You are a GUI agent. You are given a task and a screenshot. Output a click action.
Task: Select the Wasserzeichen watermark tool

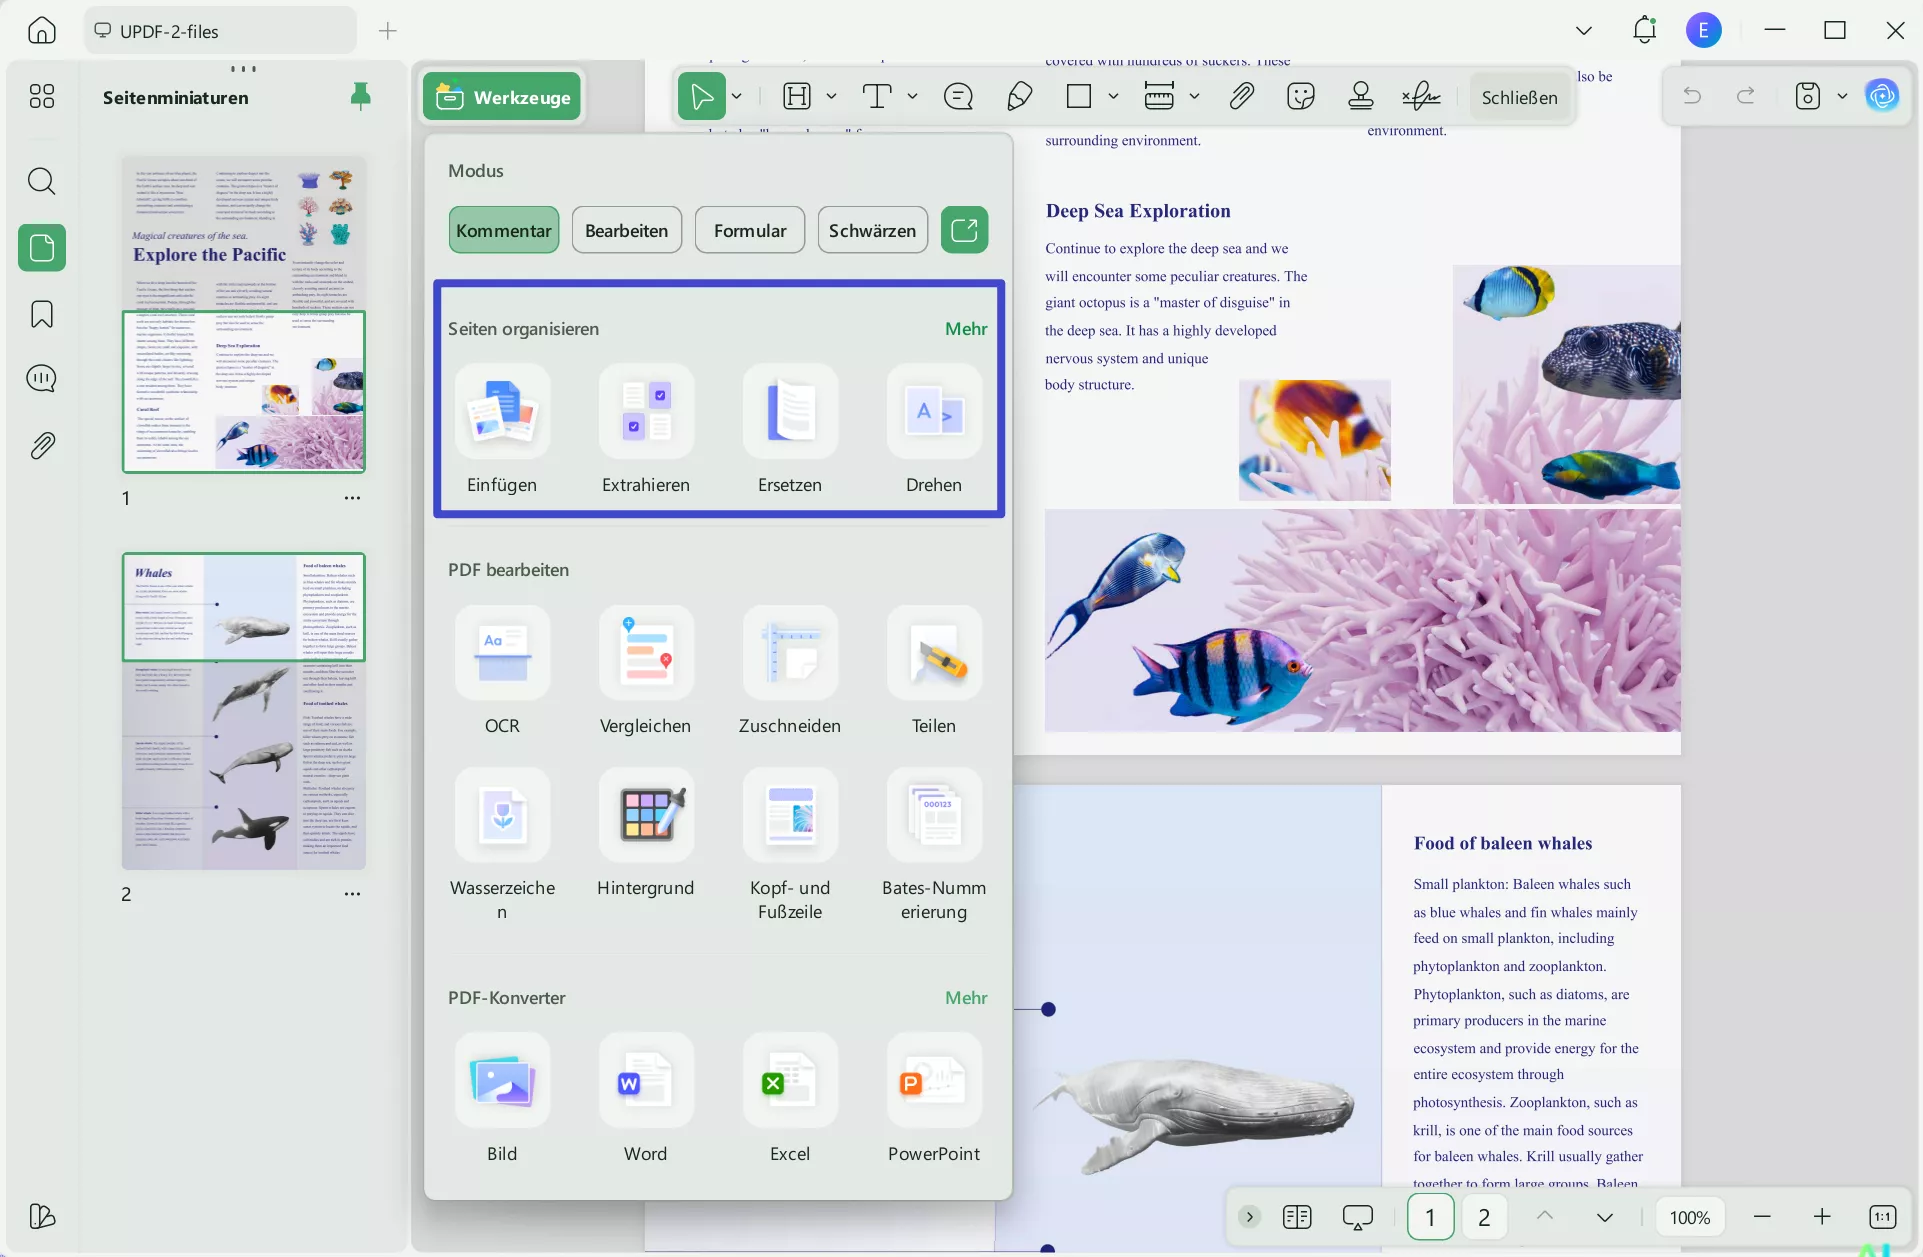pyautogui.click(x=502, y=815)
